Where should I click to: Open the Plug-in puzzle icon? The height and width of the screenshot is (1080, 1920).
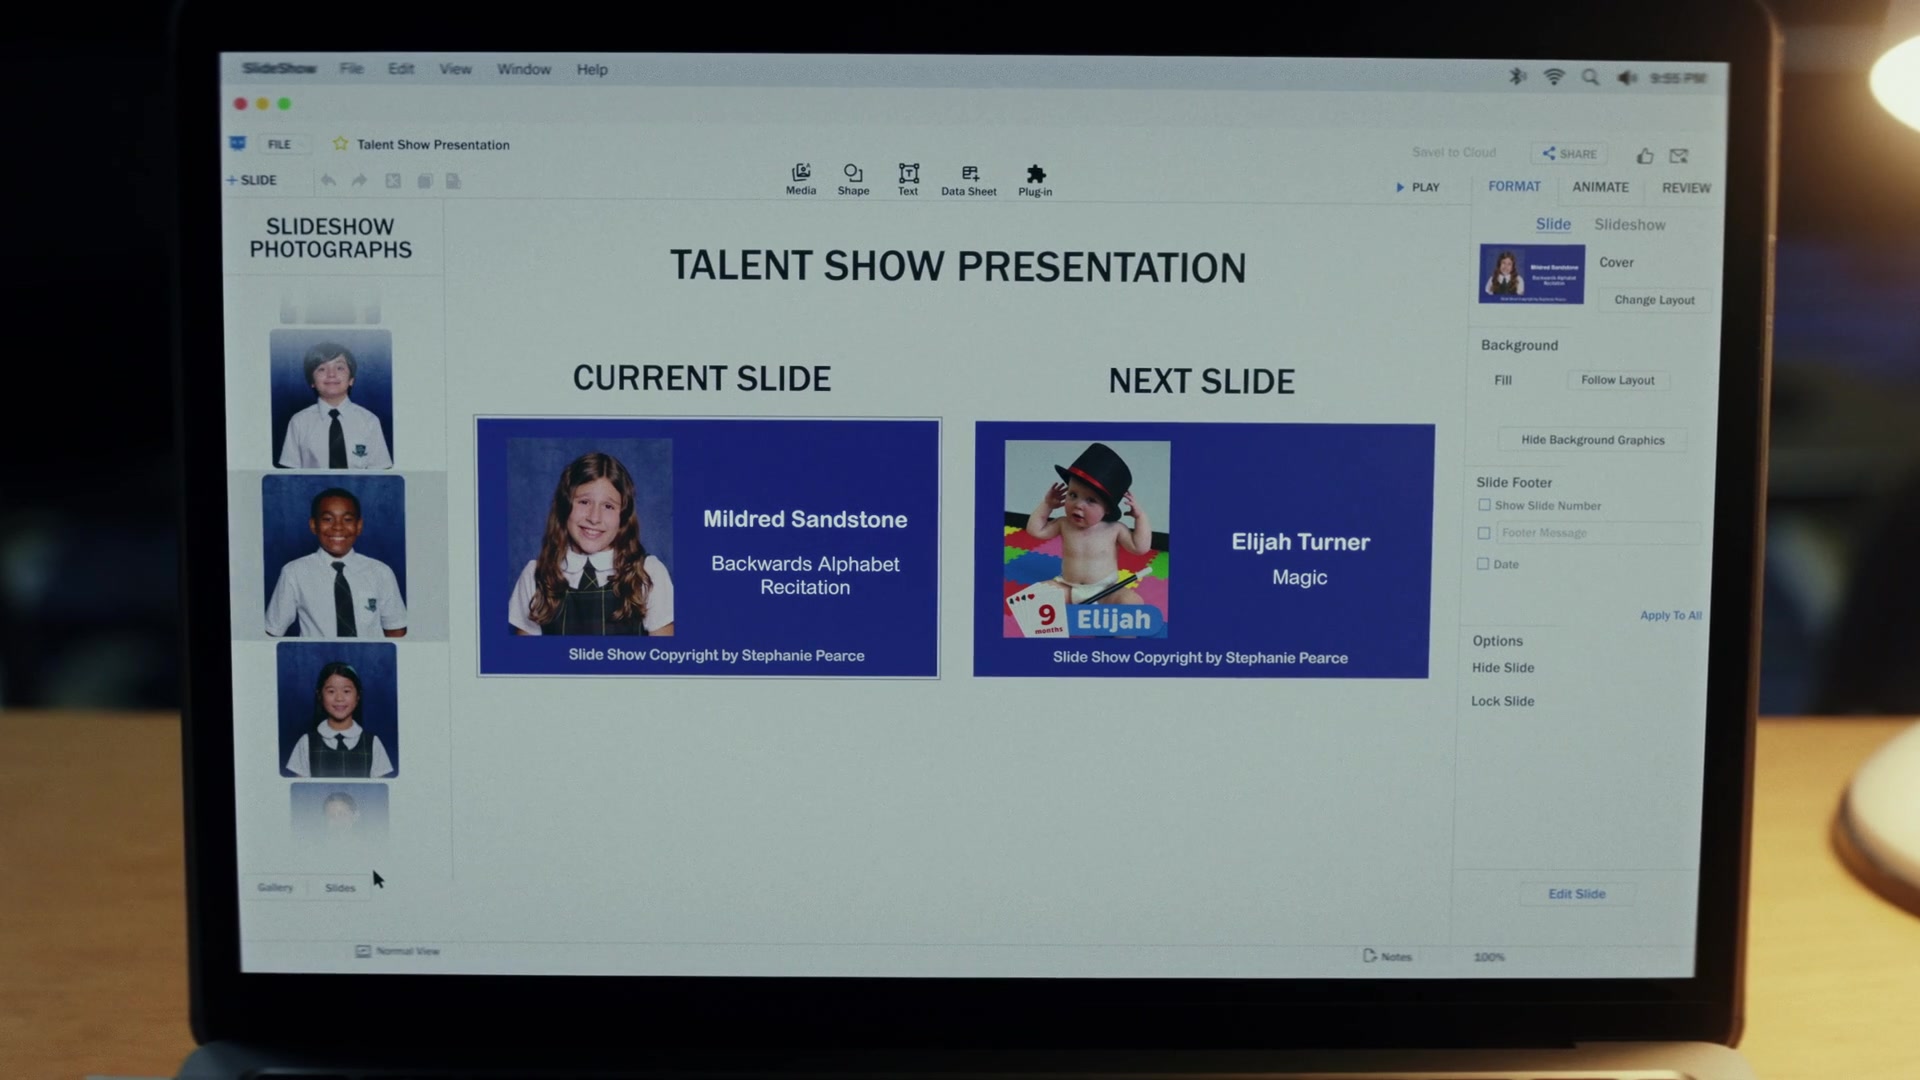(x=1035, y=181)
